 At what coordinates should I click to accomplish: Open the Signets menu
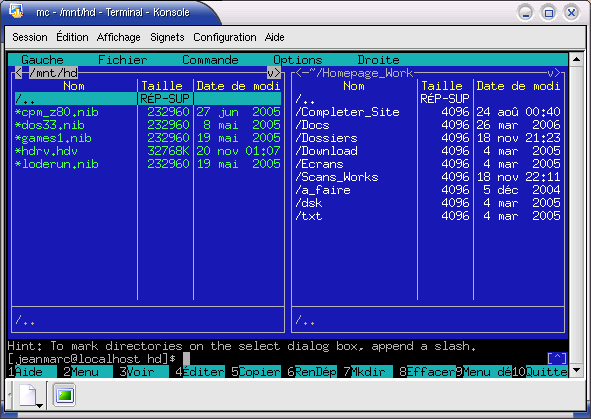click(167, 37)
